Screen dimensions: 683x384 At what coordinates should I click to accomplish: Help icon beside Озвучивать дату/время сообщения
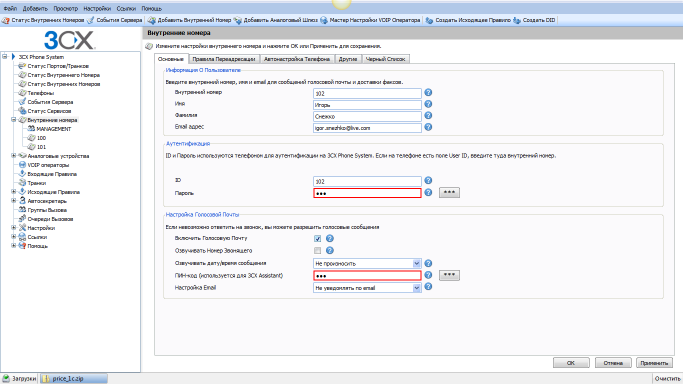(x=428, y=263)
